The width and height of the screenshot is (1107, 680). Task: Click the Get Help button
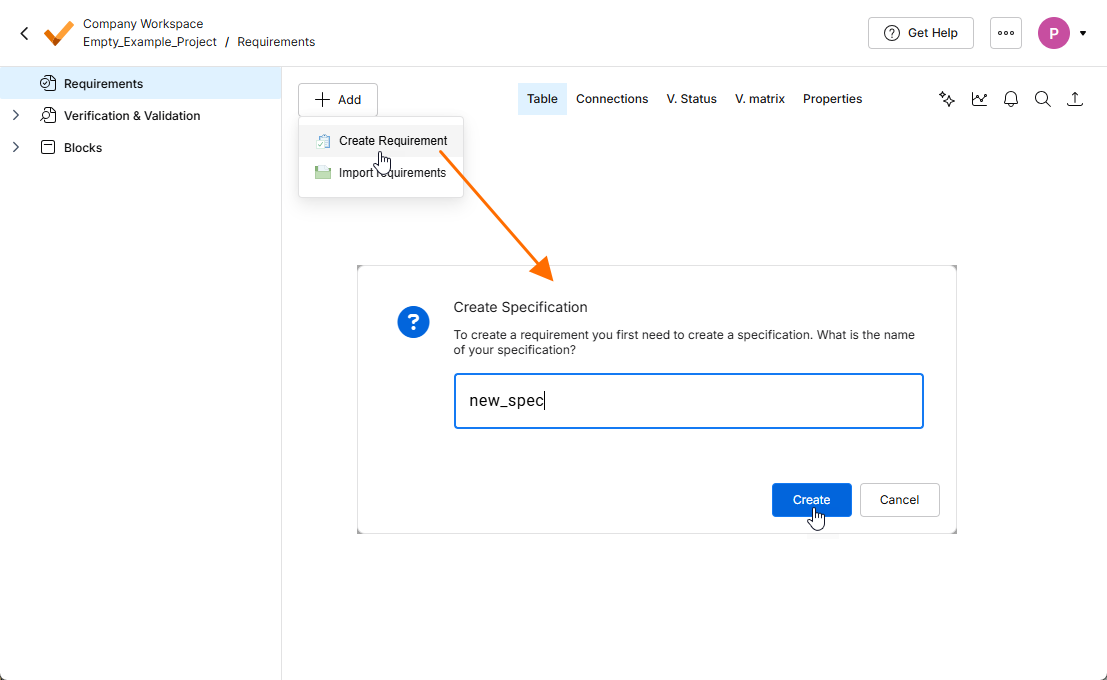[x=920, y=33]
